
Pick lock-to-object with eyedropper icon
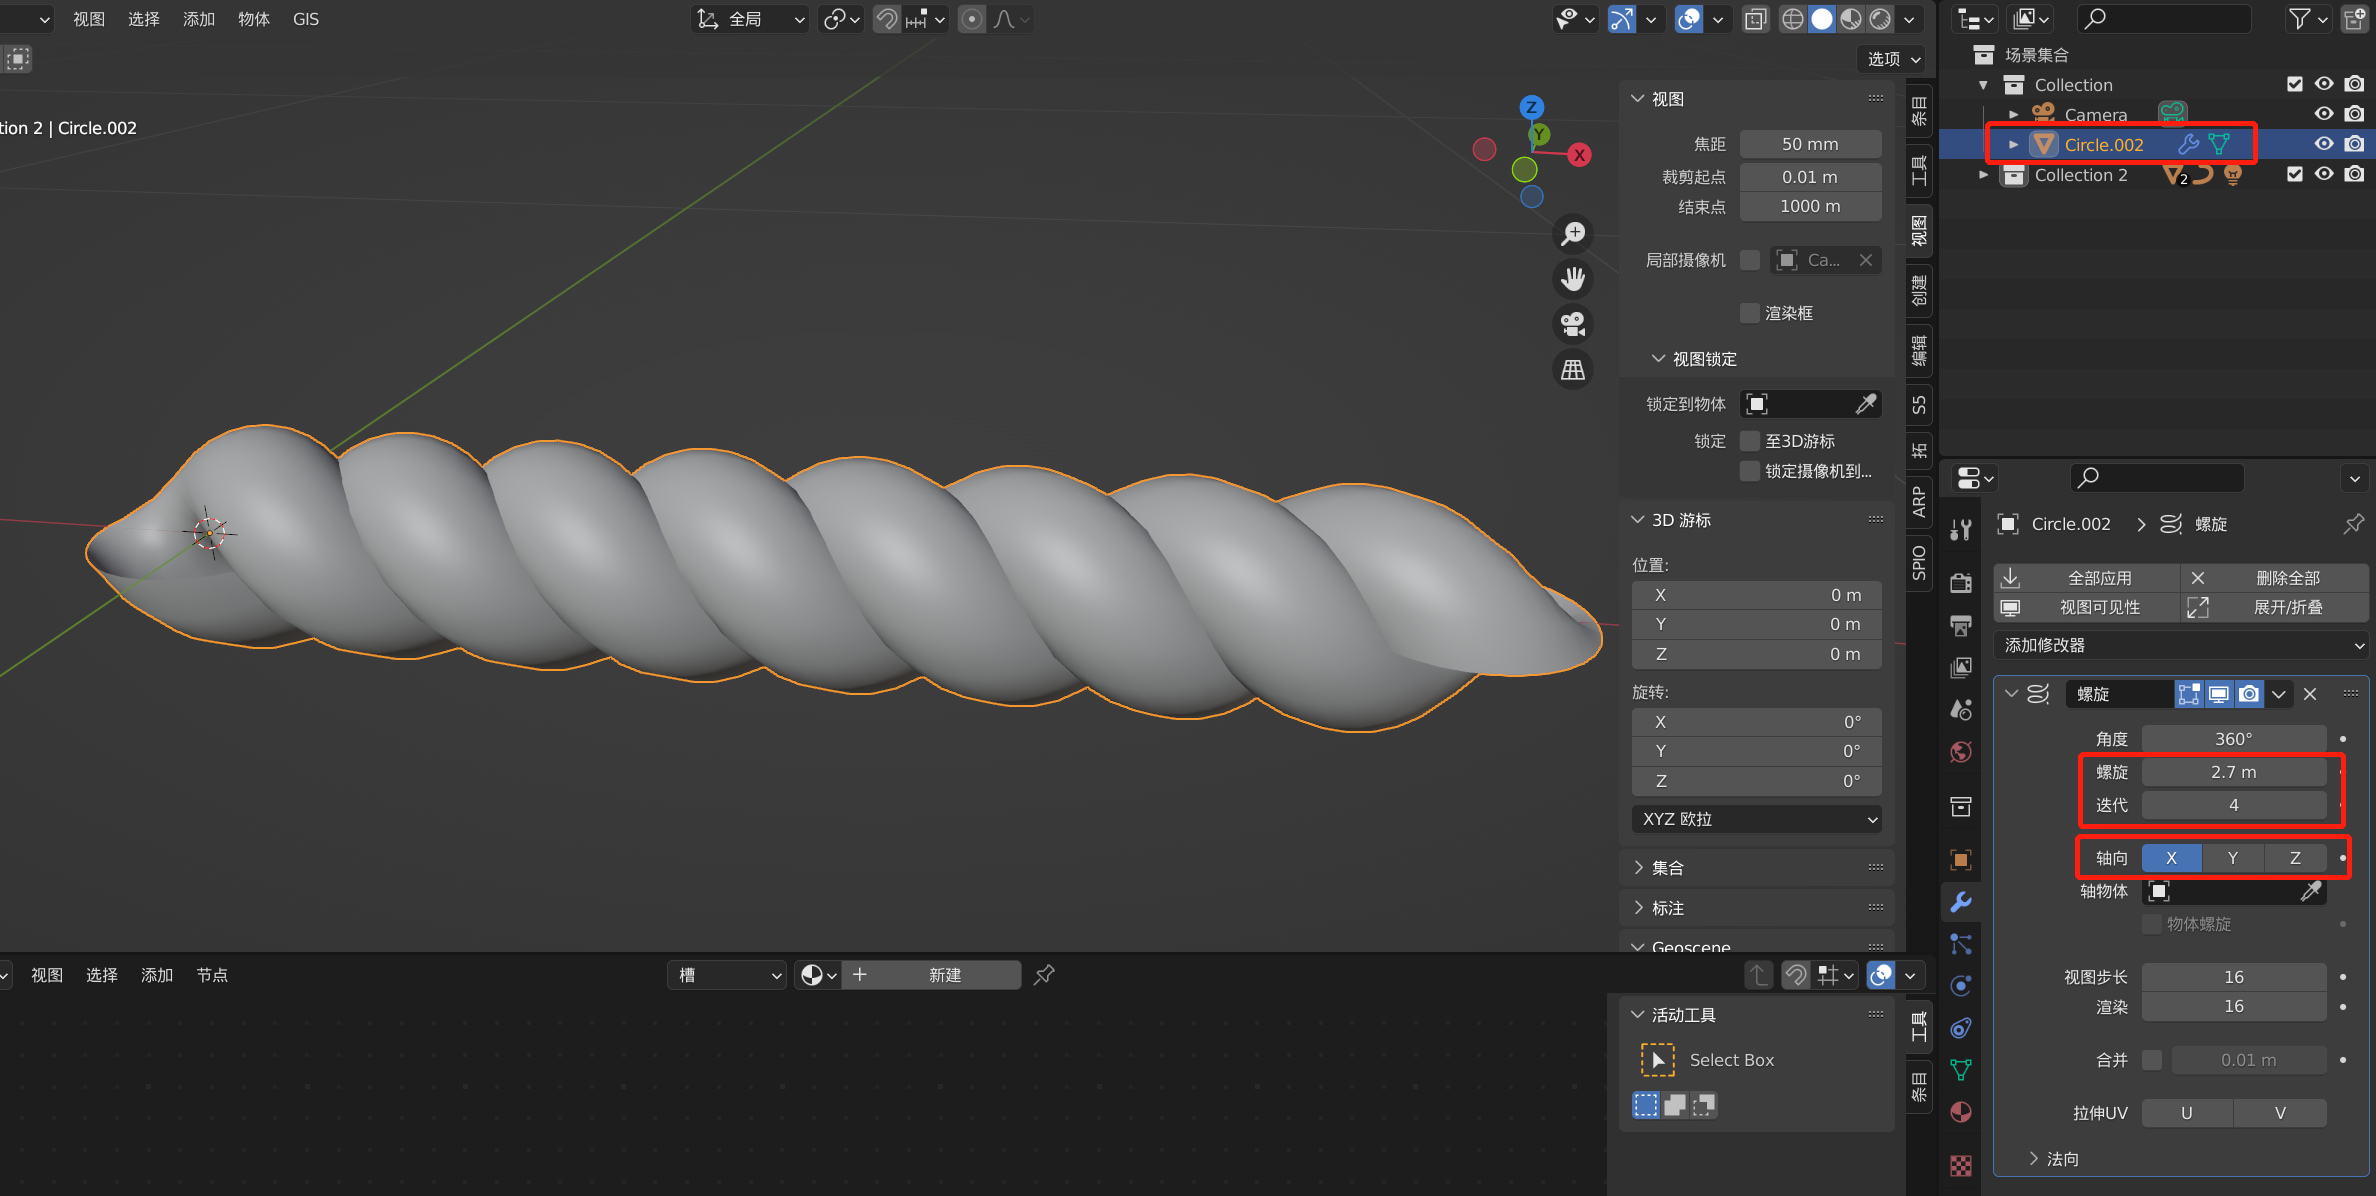tap(1865, 404)
